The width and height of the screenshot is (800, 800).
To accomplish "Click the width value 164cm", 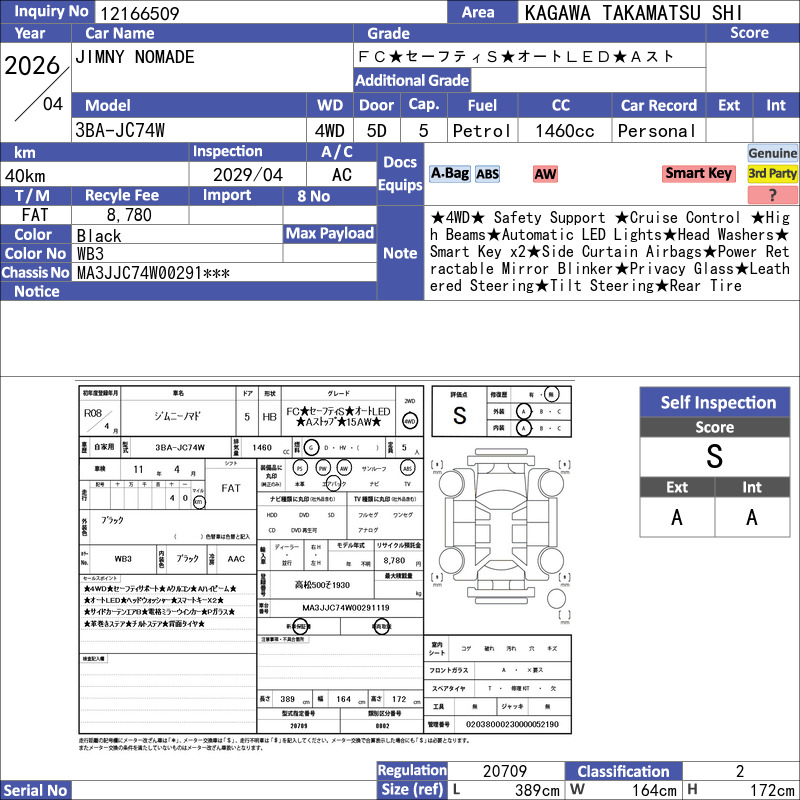I will (654, 790).
